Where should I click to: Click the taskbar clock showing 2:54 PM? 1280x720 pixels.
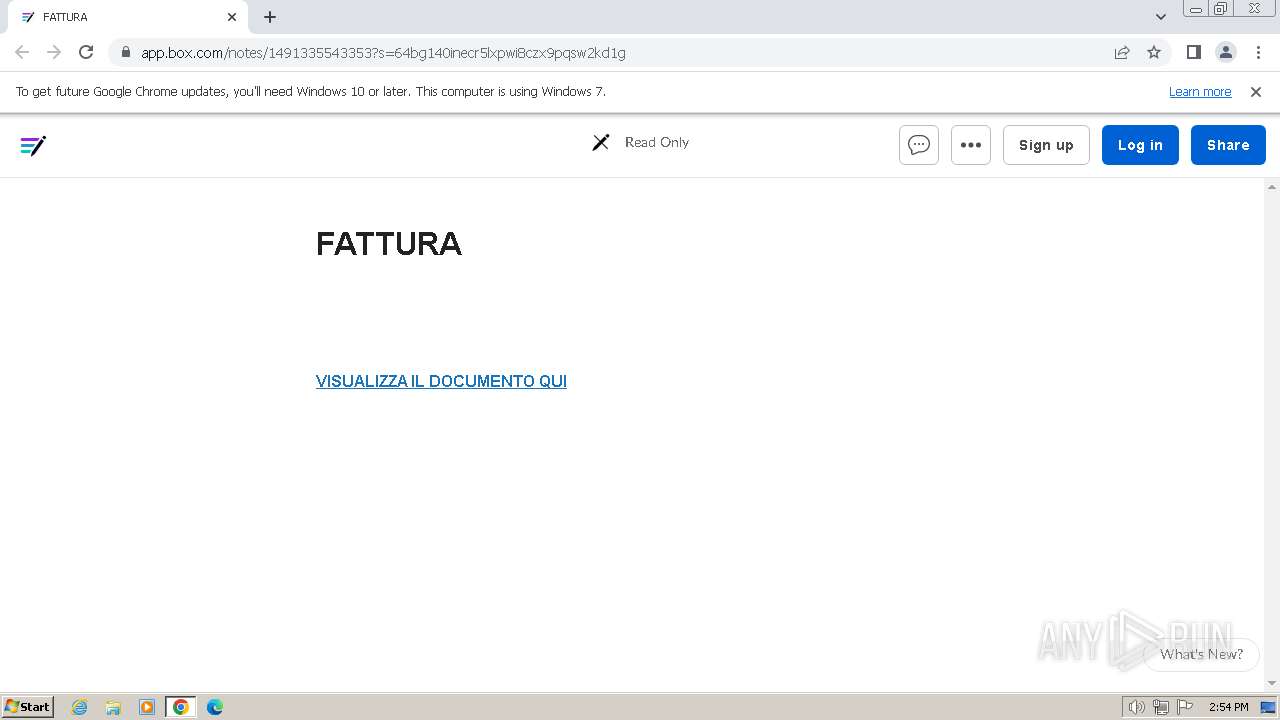click(x=1228, y=707)
